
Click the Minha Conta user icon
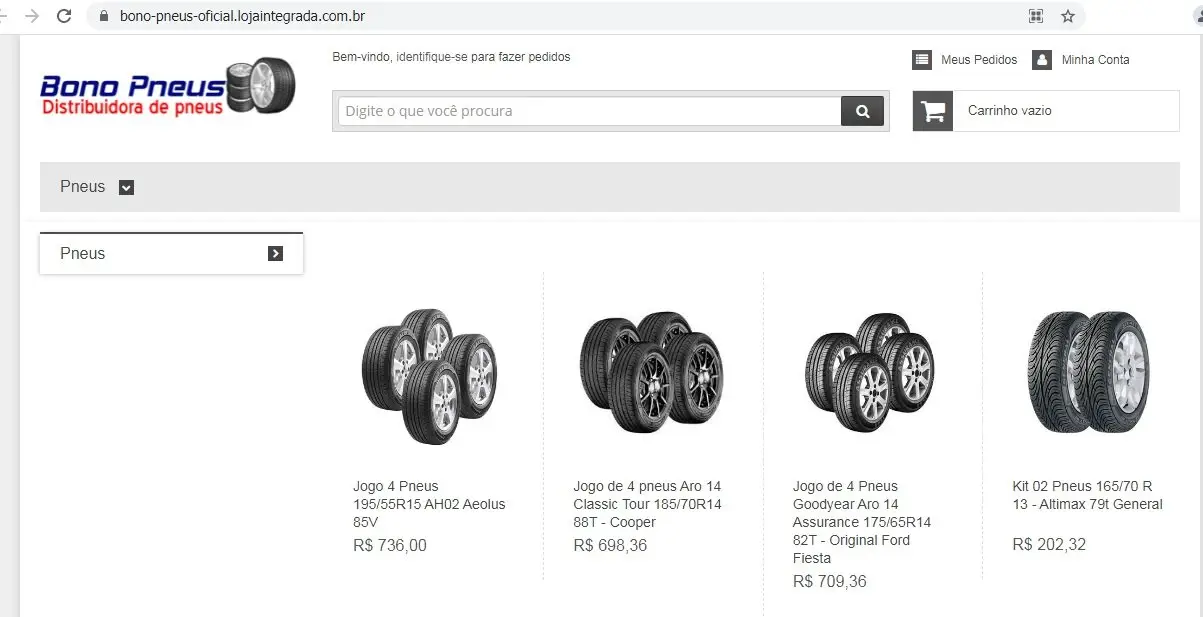point(1042,60)
